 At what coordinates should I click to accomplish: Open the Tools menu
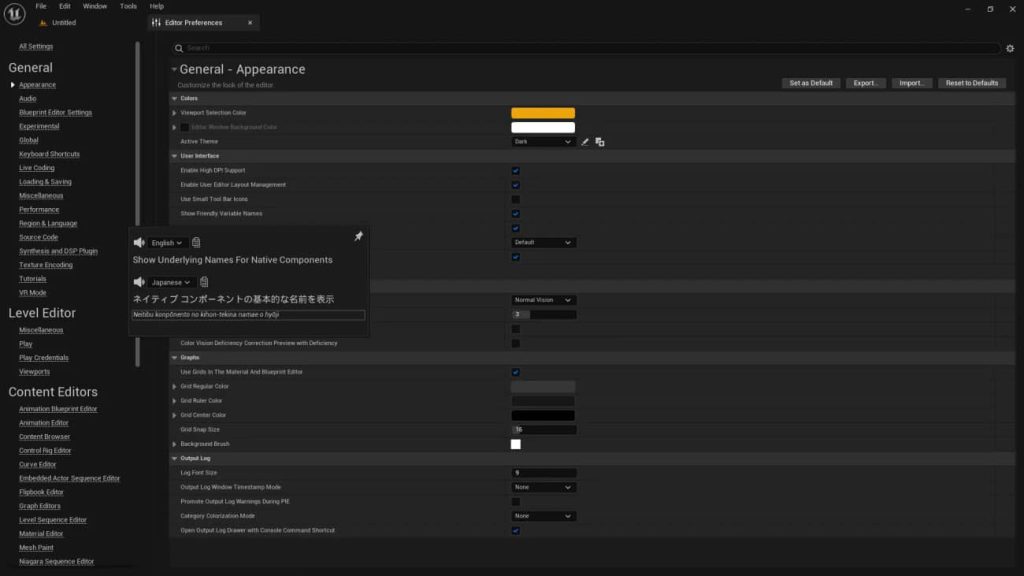coord(128,6)
